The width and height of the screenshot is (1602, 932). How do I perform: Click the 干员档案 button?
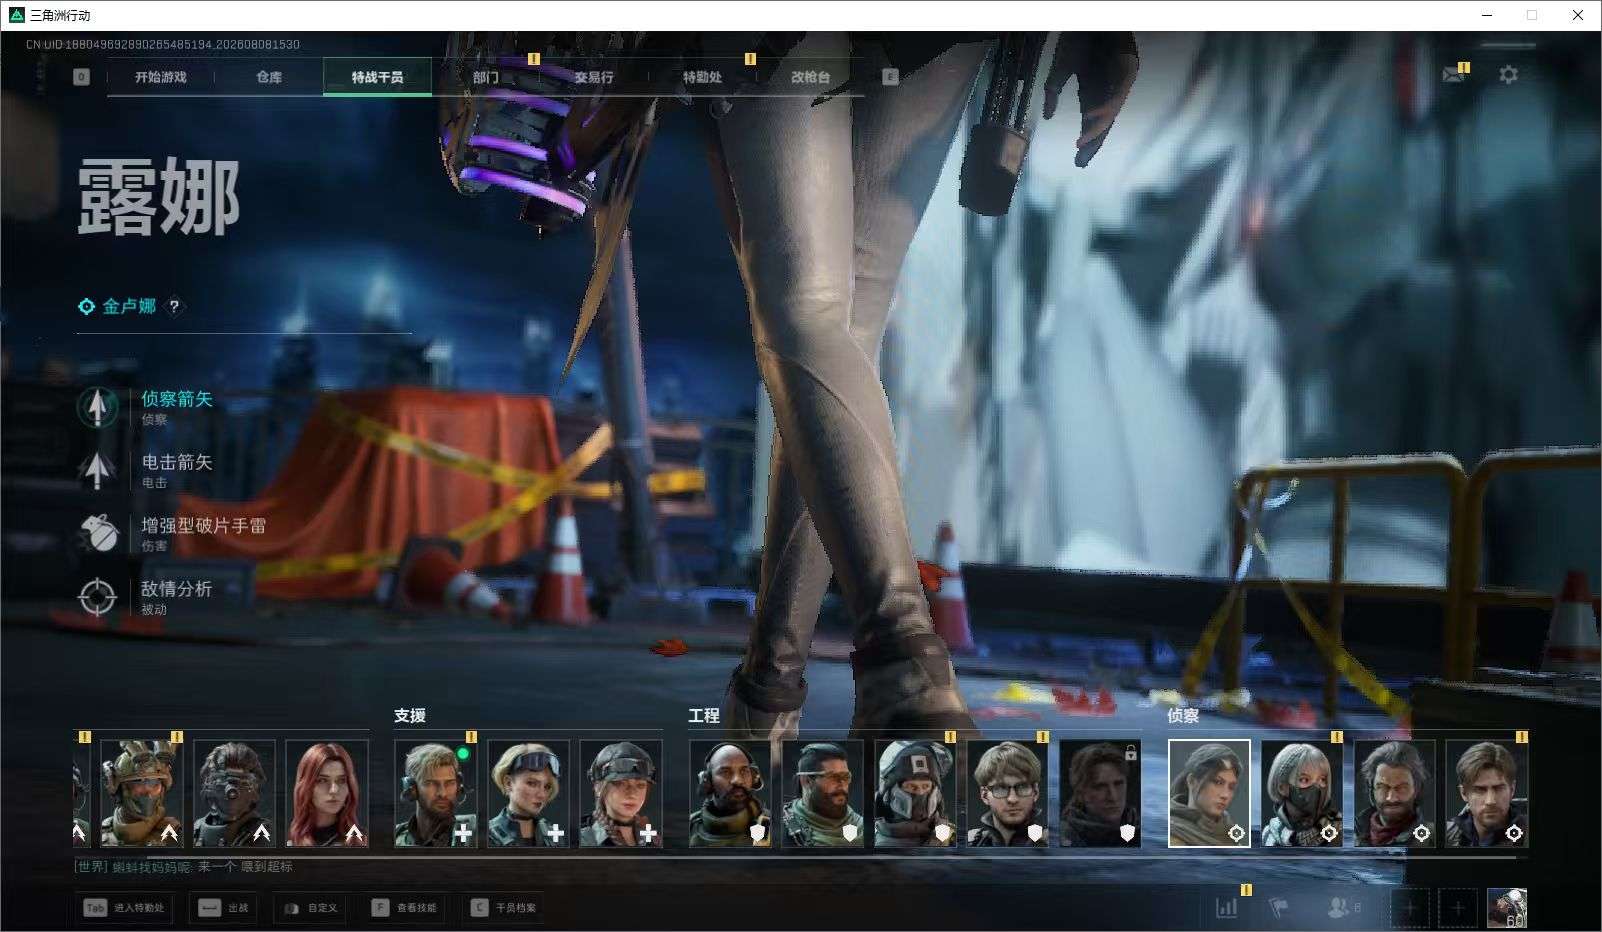[503, 908]
